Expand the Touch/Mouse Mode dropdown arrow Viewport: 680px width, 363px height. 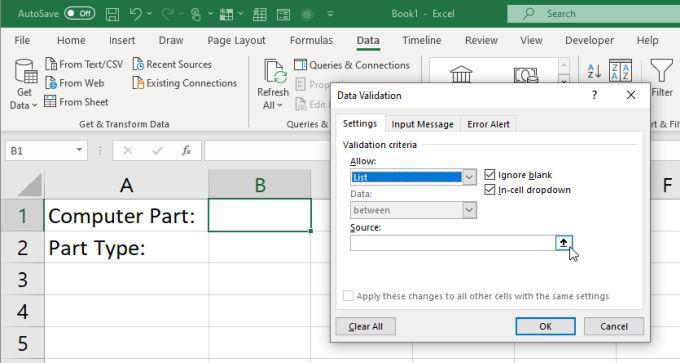(210, 14)
